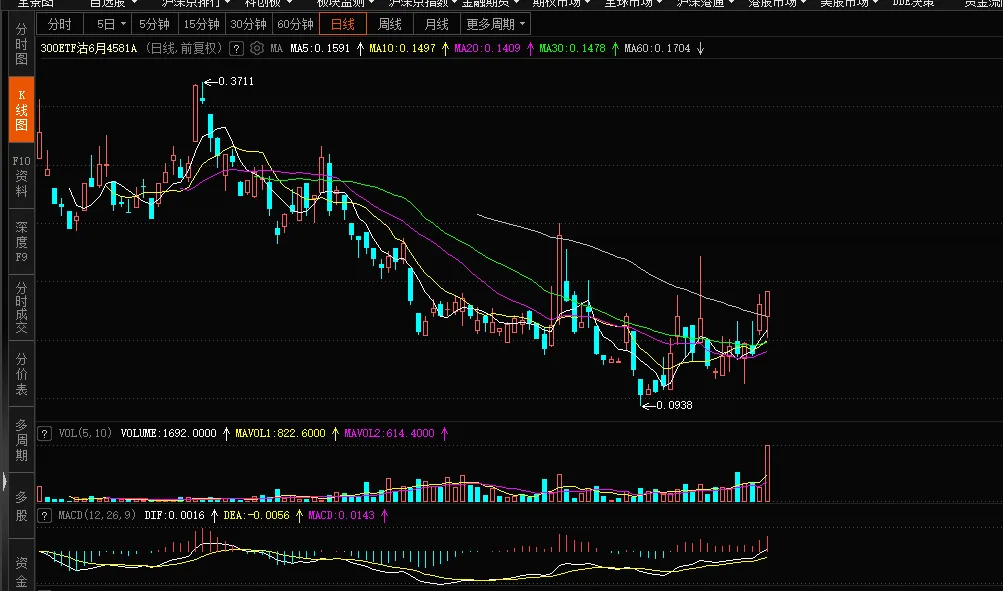
Task: Open 深度F9 in the left sidebar
Action: 21,242
